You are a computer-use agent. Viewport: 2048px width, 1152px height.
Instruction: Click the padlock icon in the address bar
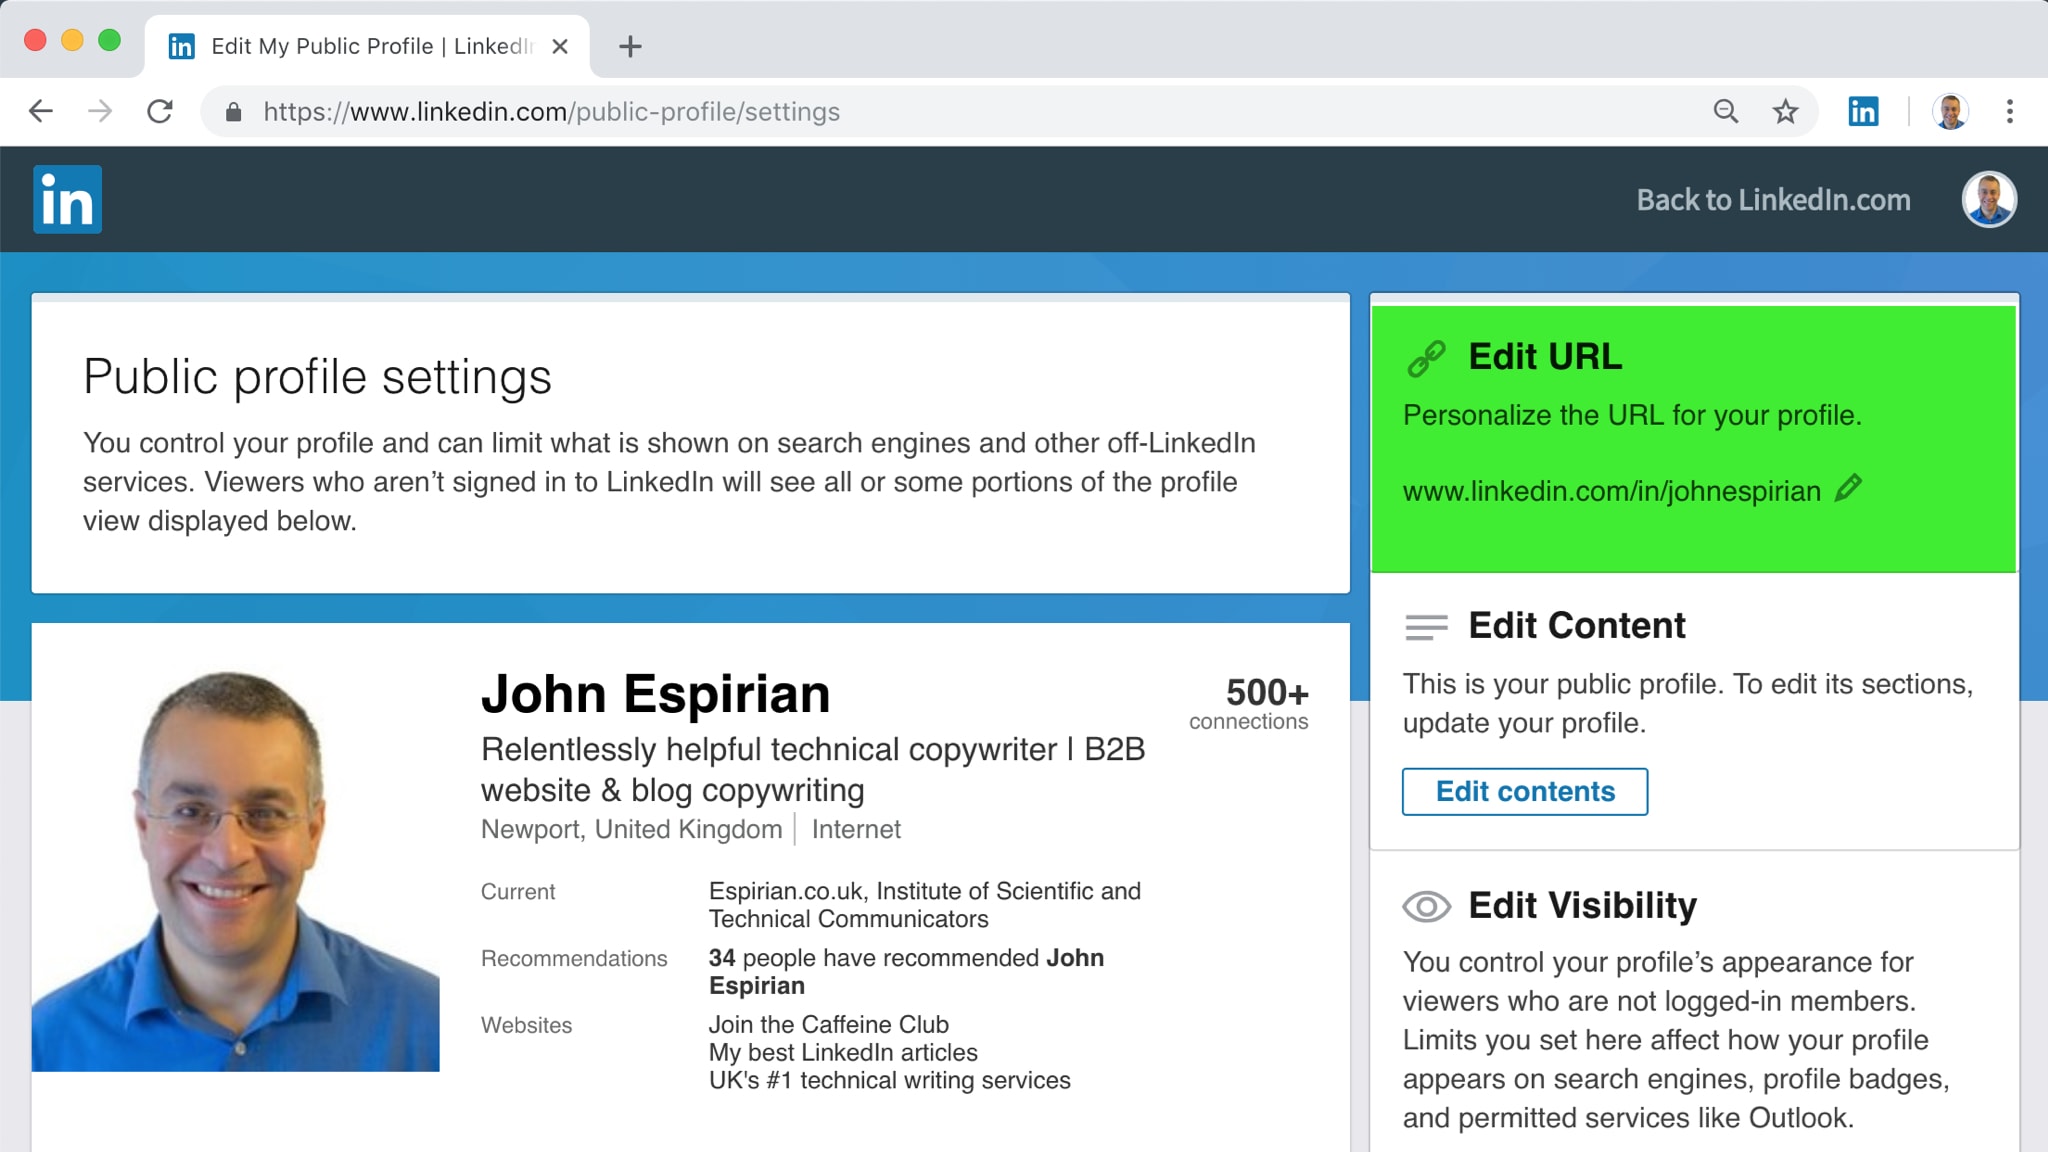tap(232, 112)
